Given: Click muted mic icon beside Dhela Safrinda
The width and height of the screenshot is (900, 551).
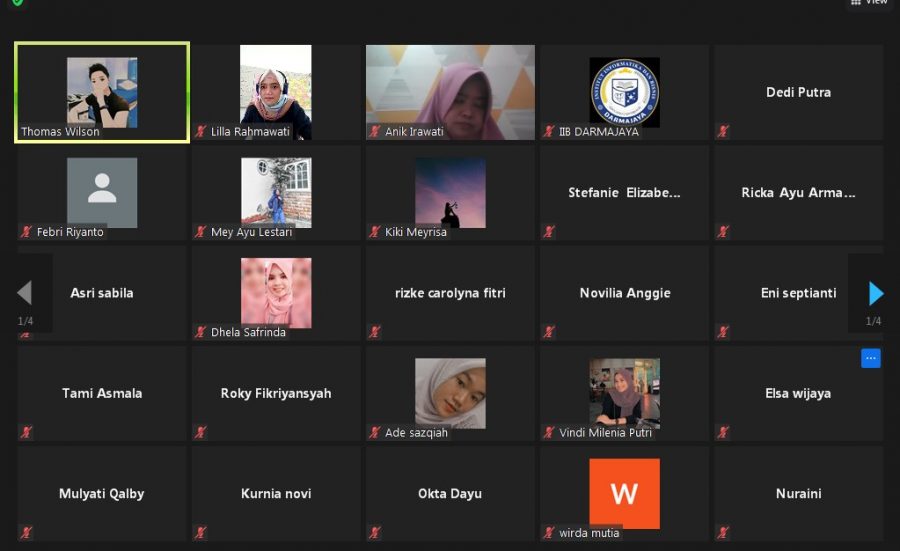Looking at the screenshot, I should pyautogui.click(x=200, y=332).
